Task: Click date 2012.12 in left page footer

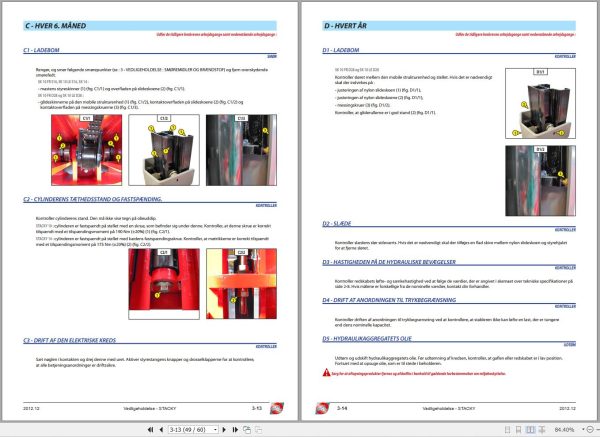Action: [31, 408]
